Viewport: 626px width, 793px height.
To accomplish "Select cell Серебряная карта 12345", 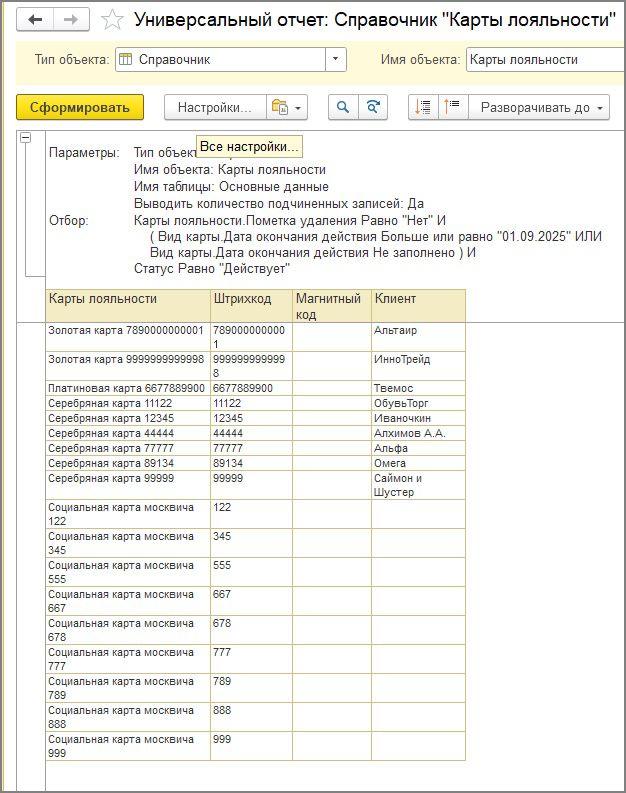I will pos(128,418).
